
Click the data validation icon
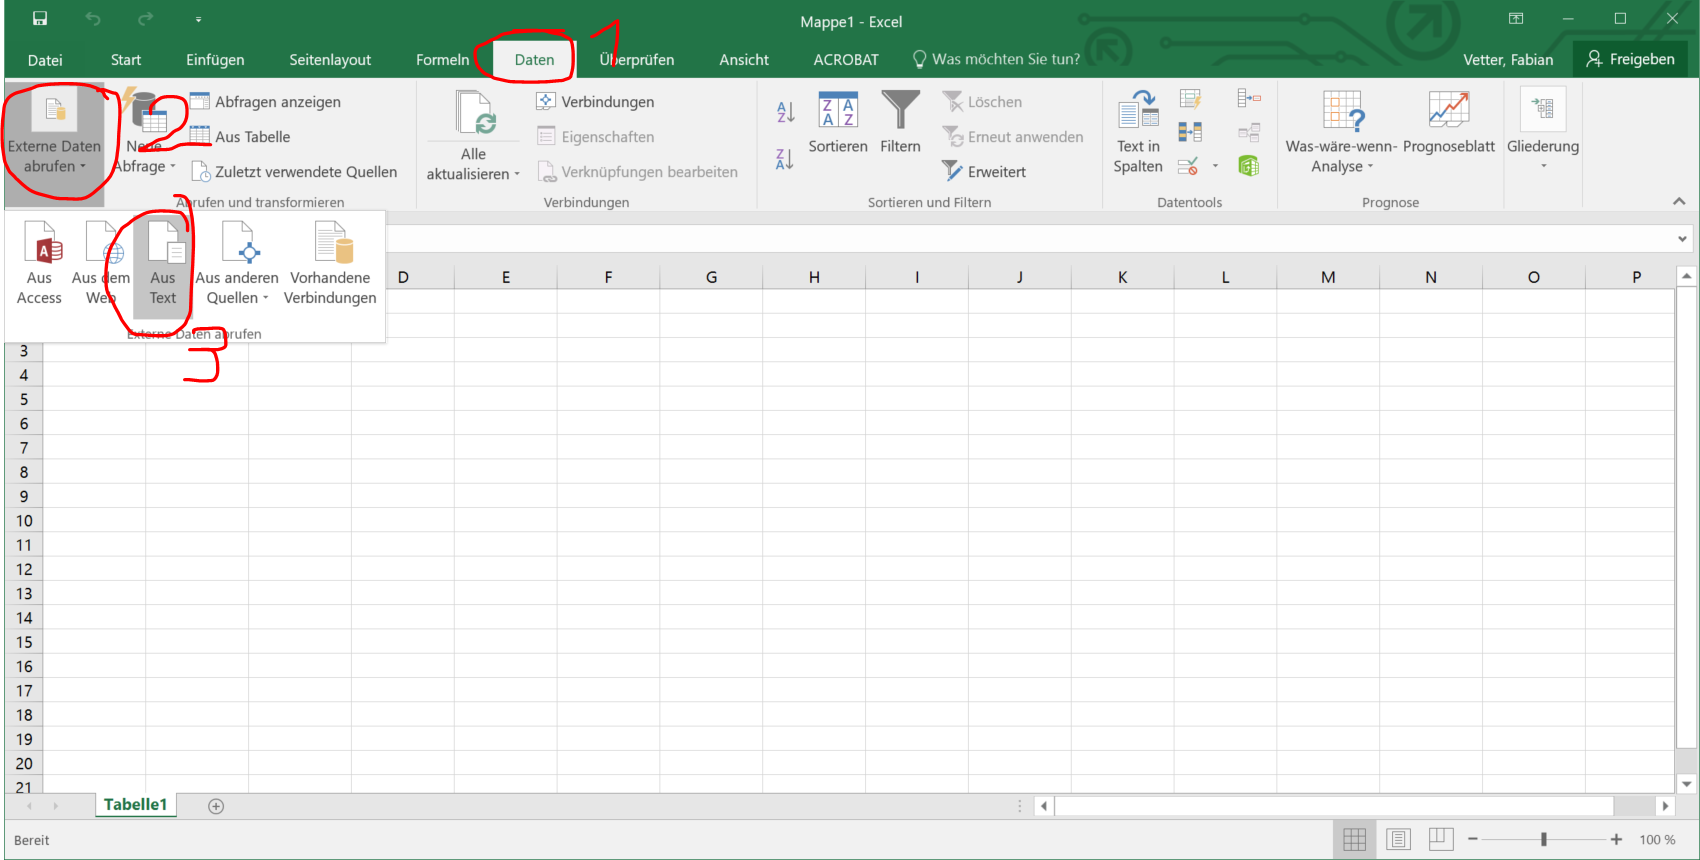coord(1188,166)
